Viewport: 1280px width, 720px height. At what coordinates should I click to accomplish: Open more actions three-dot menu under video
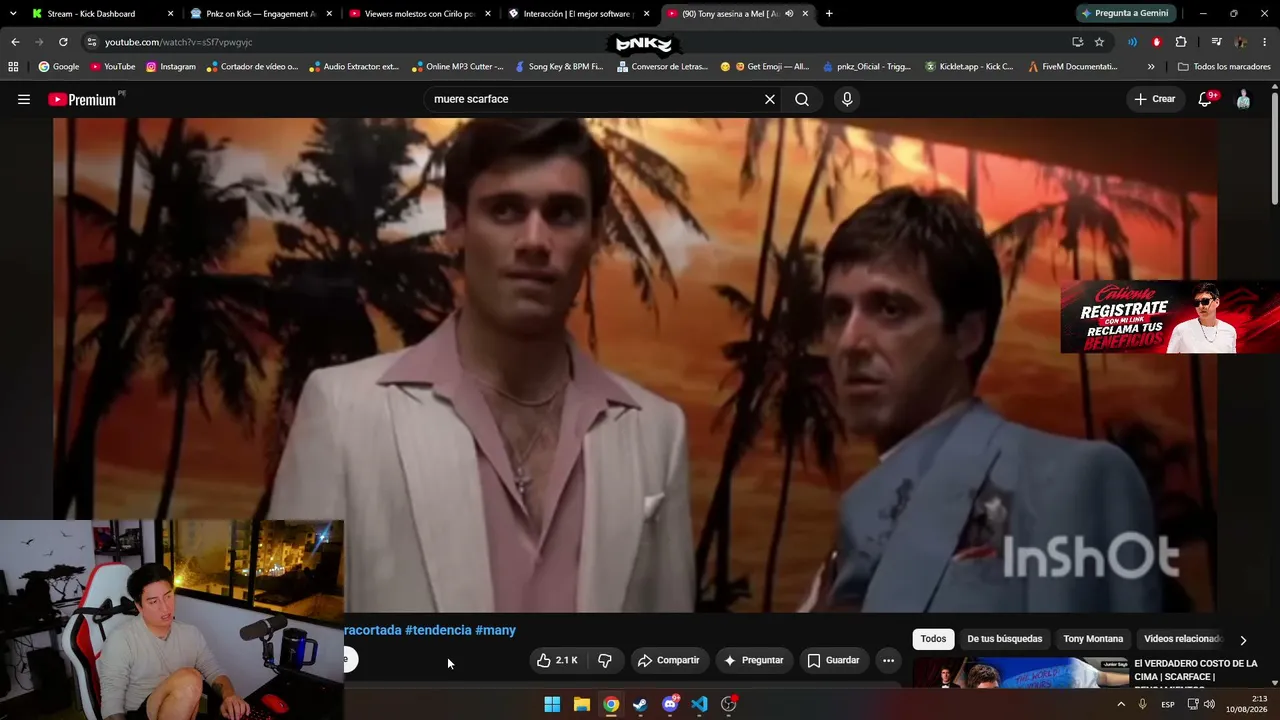888,660
